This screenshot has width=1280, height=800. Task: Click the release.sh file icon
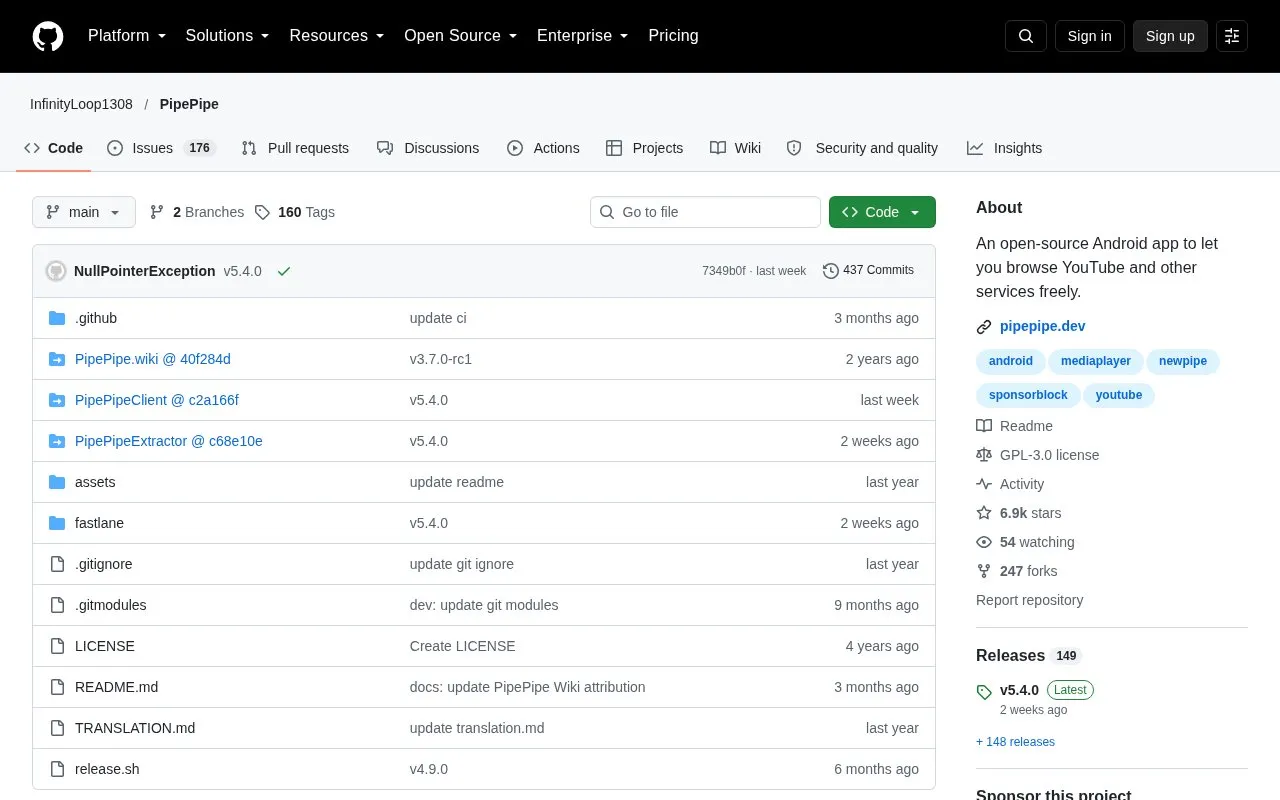click(x=57, y=769)
